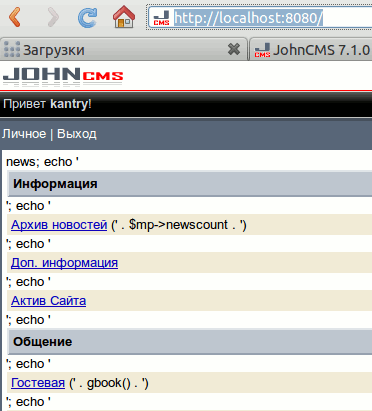Click the JohnCMS logo image

(63, 76)
